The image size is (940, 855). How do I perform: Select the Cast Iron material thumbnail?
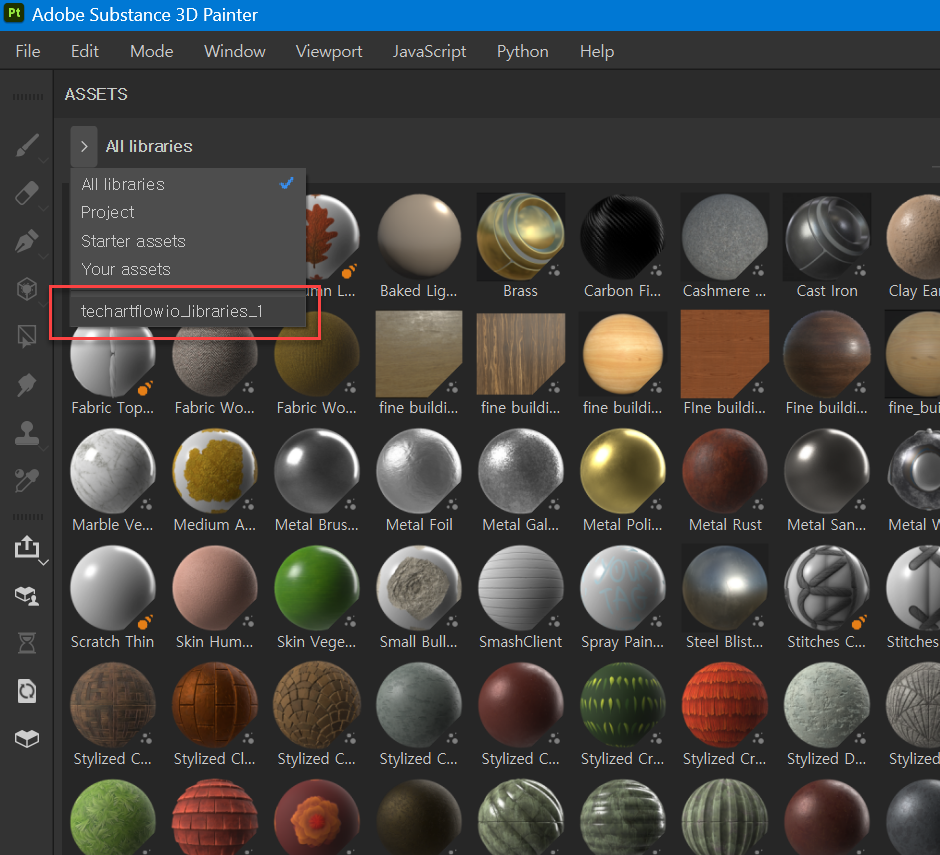pyautogui.click(x=827, y=237)
